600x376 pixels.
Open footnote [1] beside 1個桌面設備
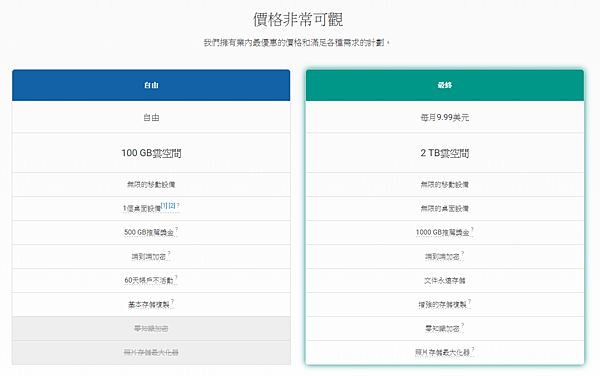(164, 206)
